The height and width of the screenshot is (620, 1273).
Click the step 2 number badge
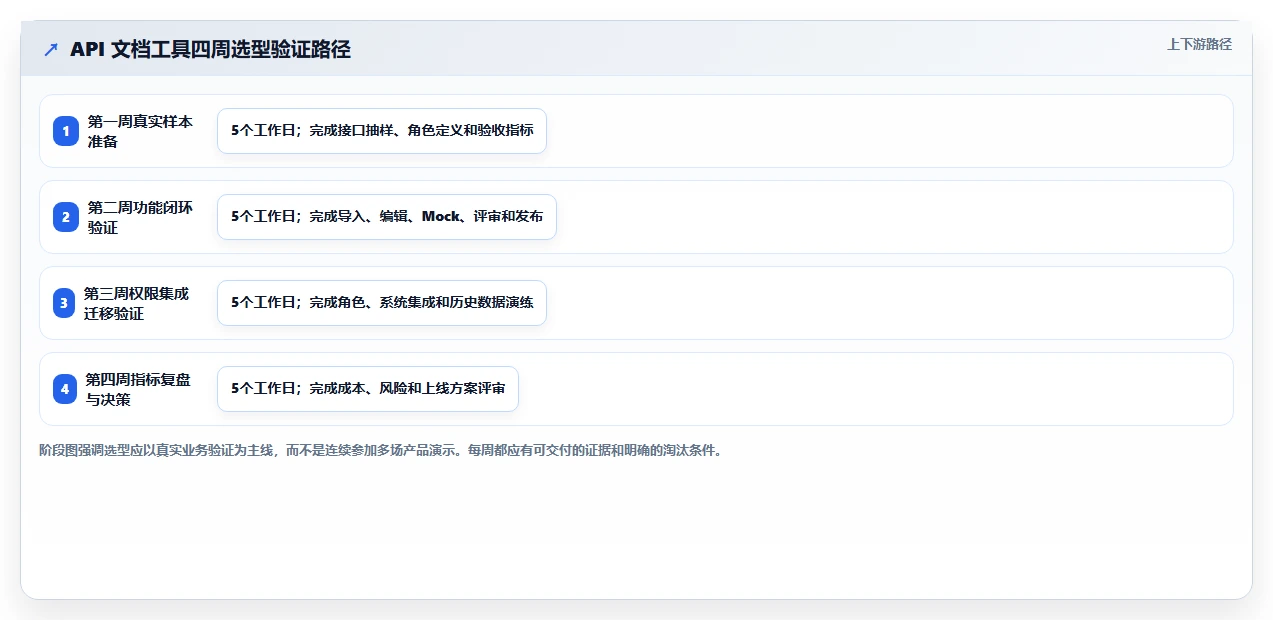point(65,217)
